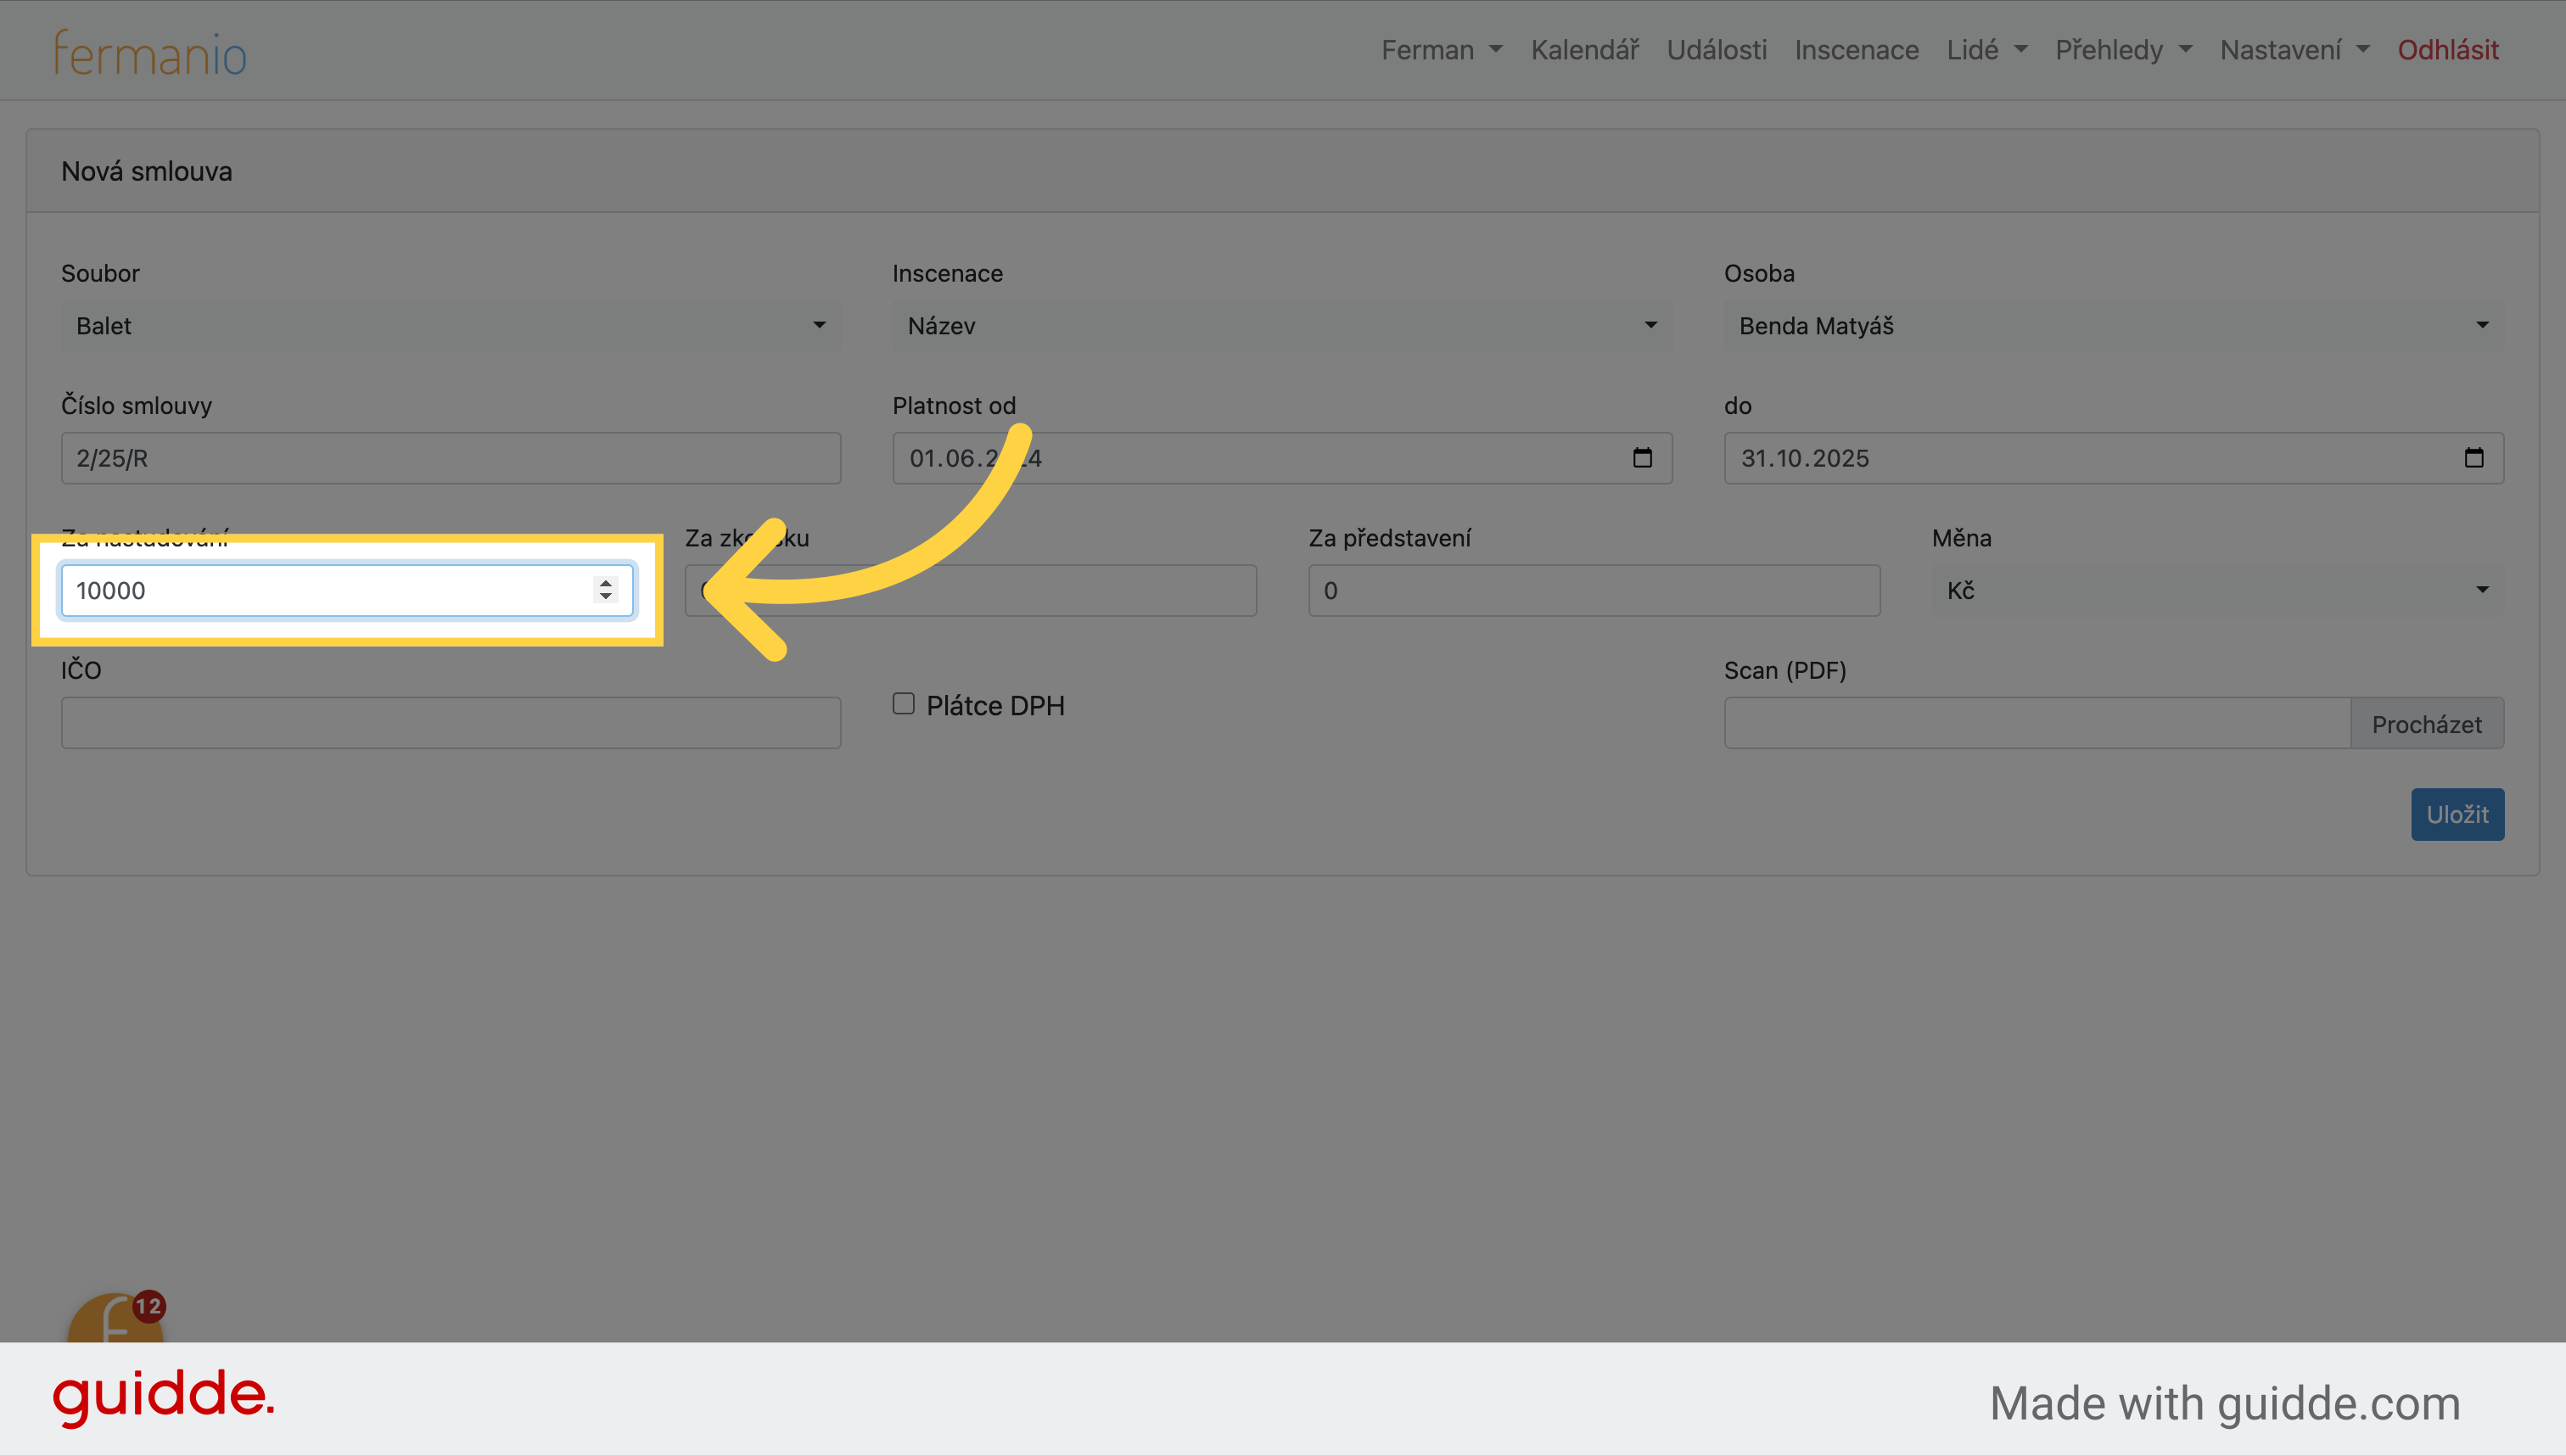The width and height of the screenshot is (2566, 1456).
Task: Click the do date field showing 31.10.2025
Action: tap(2114, 458)
